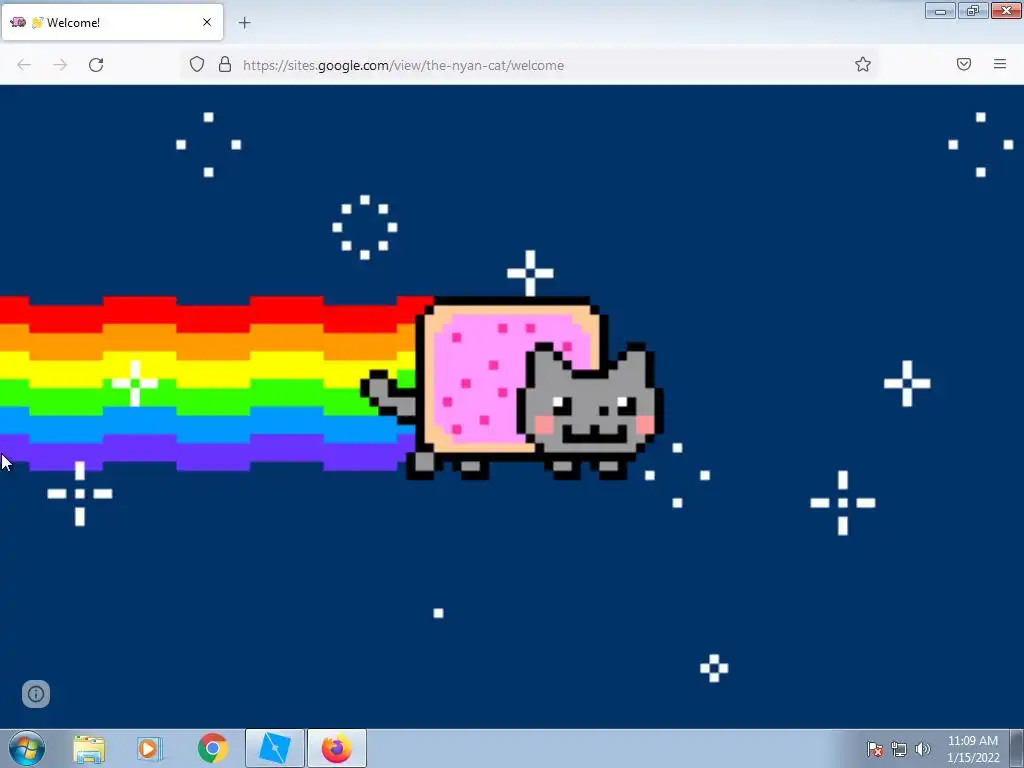Switch to the Roblox Studio taskbar app
1024x768 pixels.
(274, 748)
